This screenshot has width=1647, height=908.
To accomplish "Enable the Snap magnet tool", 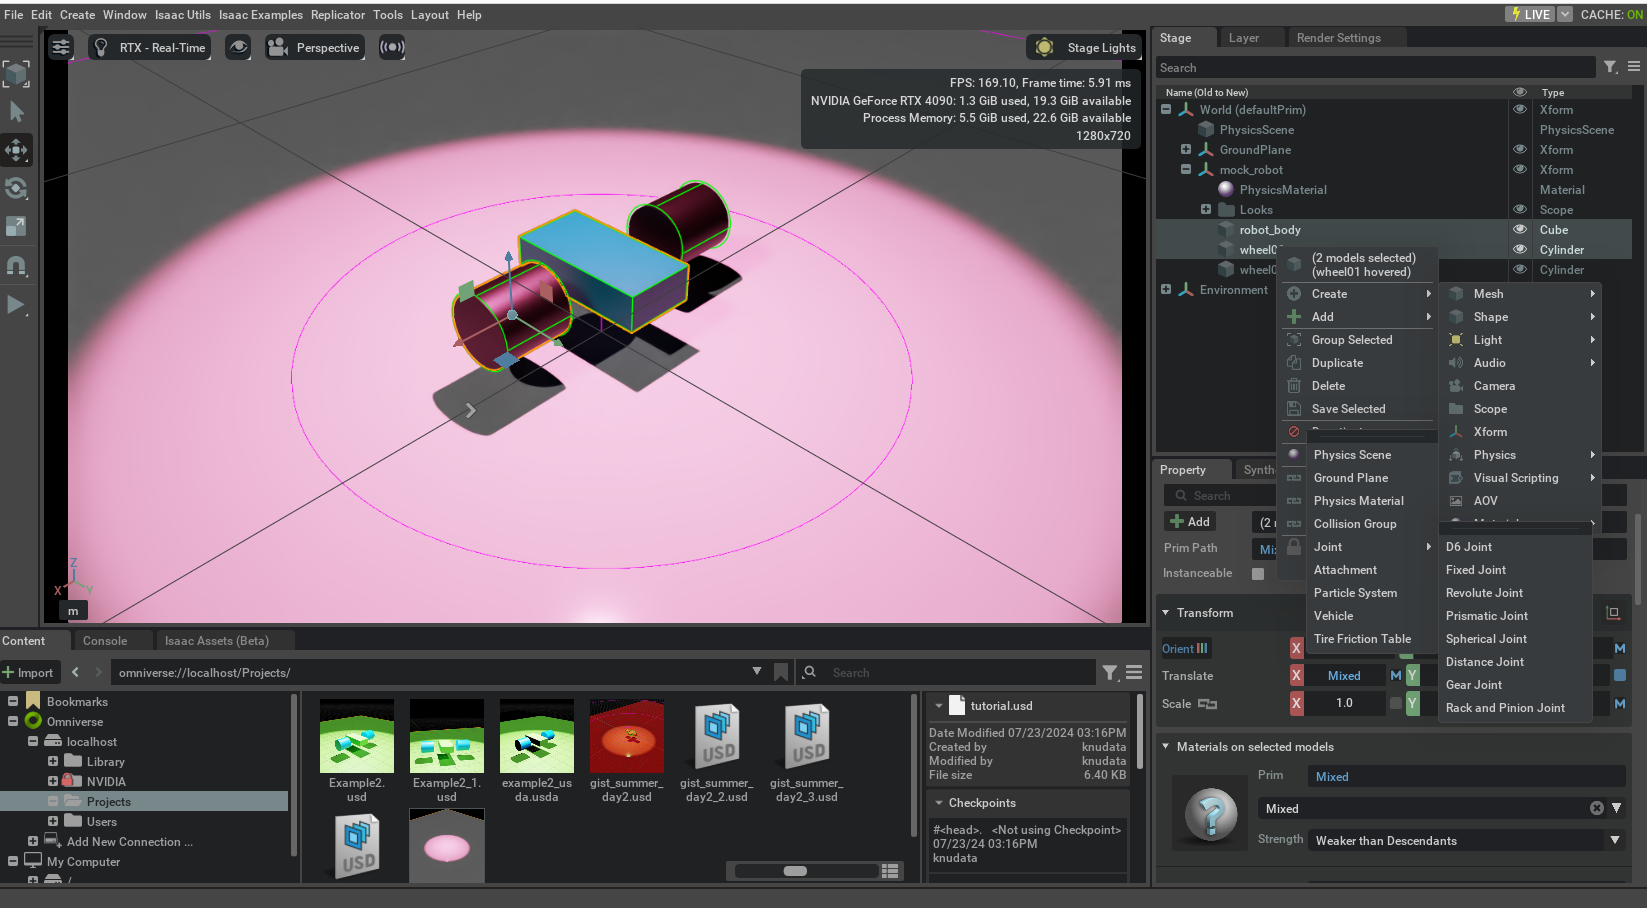I will [16, 266].
